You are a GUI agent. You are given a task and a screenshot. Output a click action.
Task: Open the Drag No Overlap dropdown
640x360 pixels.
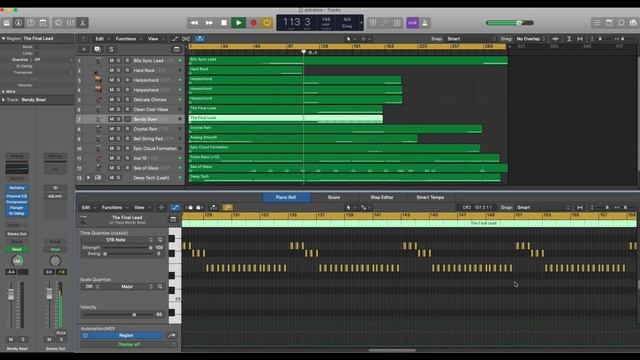531,39
